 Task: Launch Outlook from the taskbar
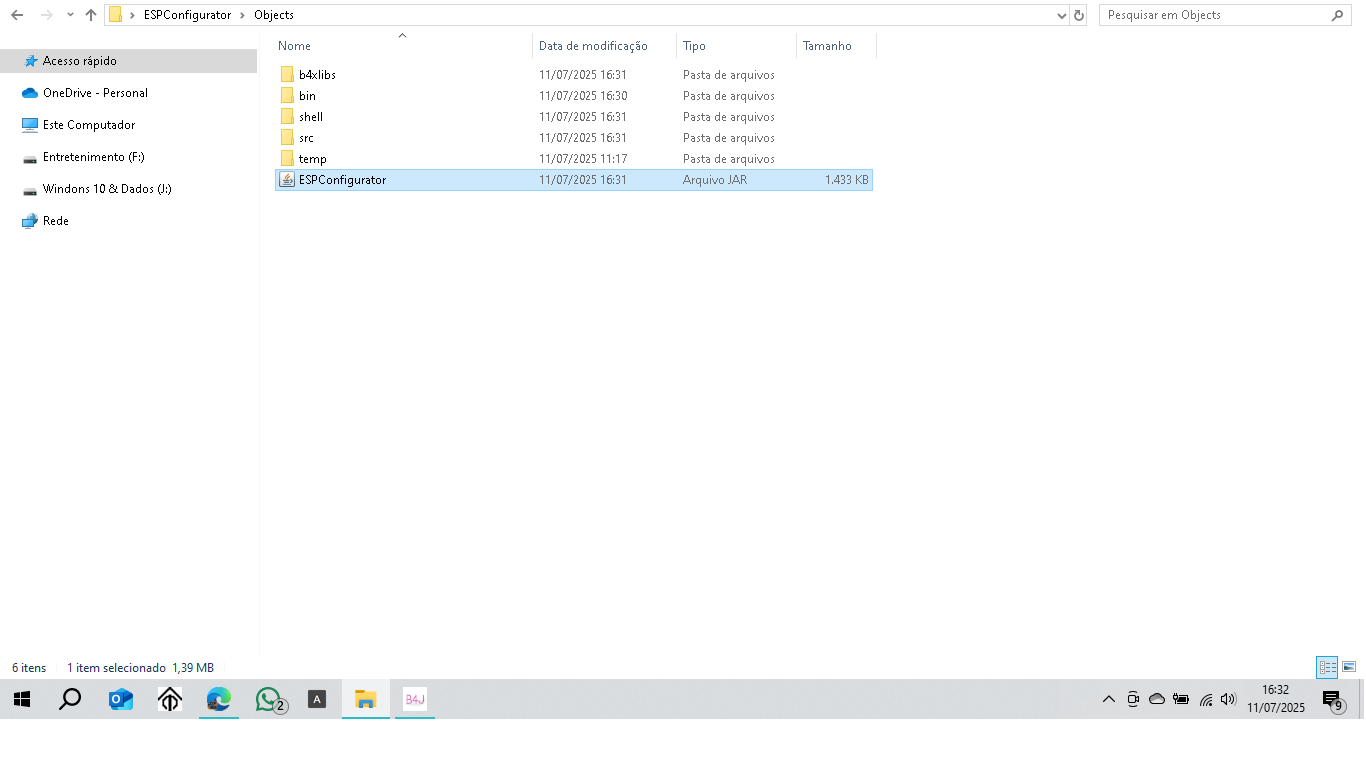click(x=120, y=699)
